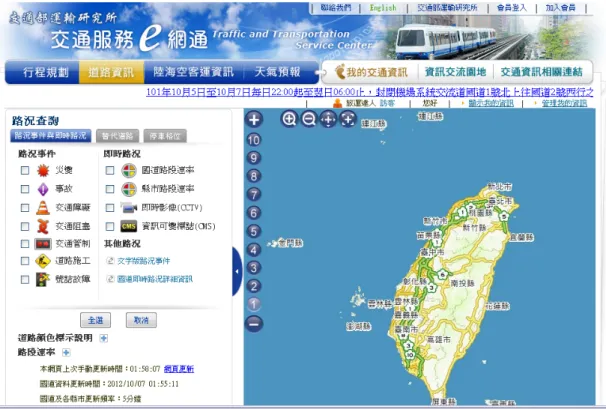Click the purple accident diamond icon
Image resolution: width=606 pixels, height=409 pixels.
(43, 189)
